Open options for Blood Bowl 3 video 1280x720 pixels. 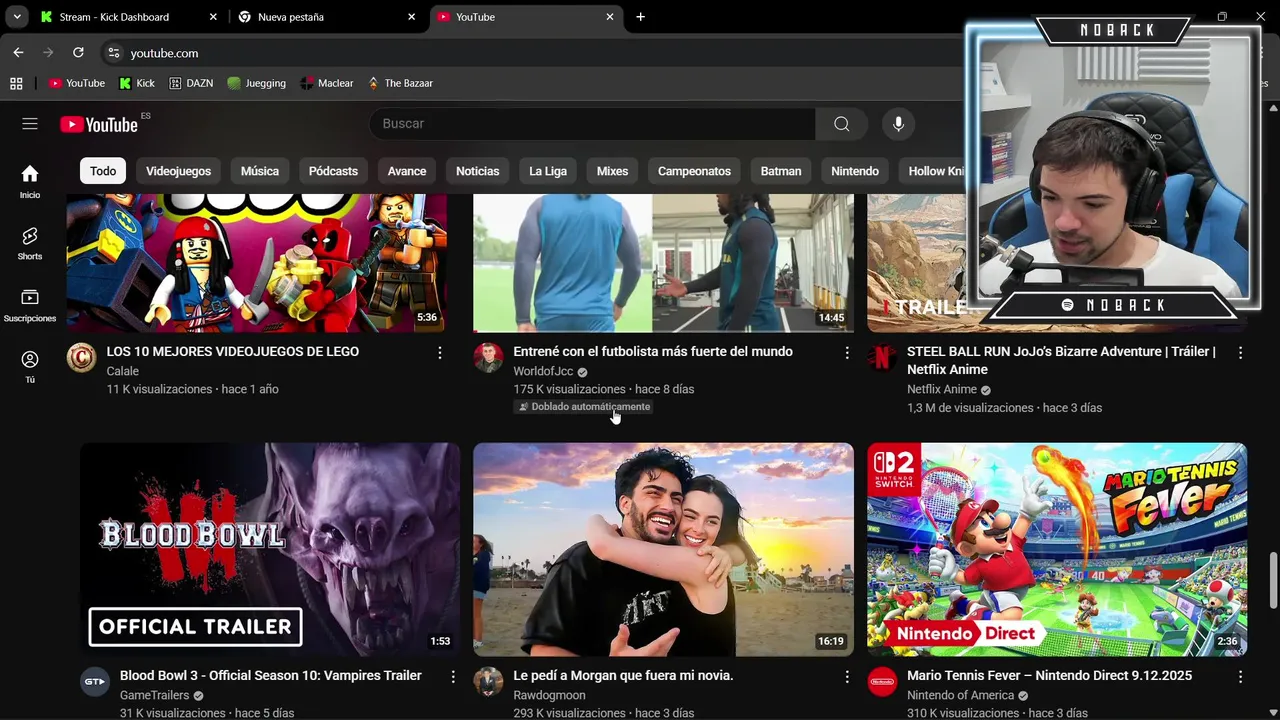pos(452,677)
